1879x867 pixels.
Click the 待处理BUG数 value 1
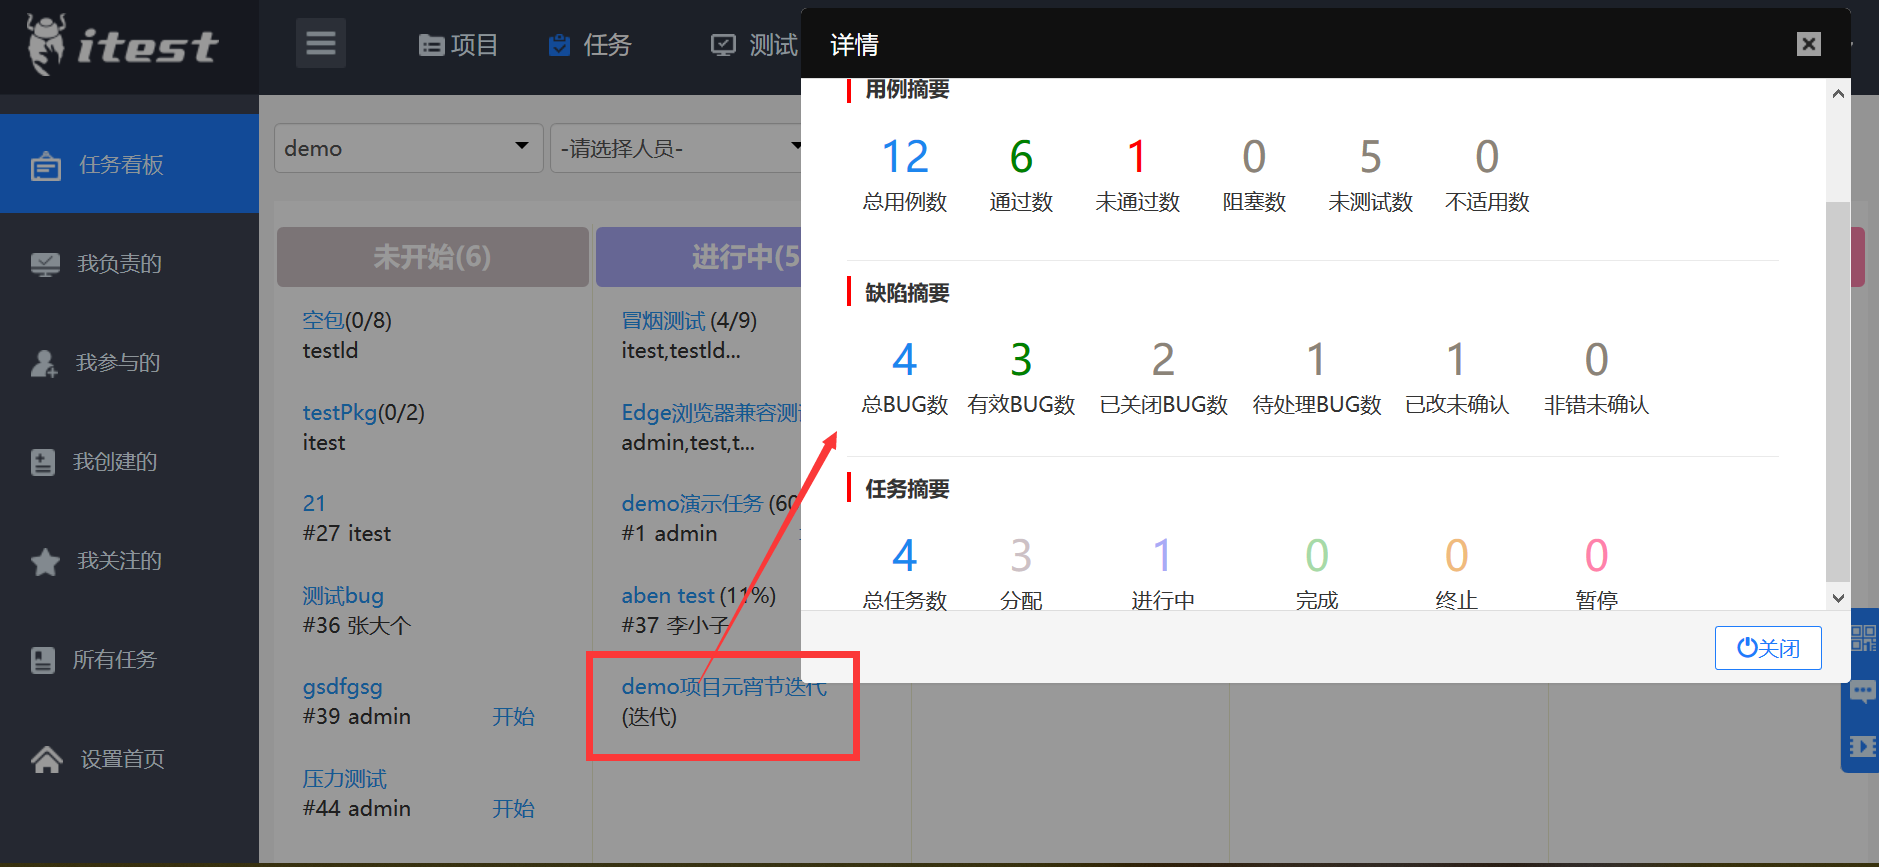click(x=1316, y=360)
